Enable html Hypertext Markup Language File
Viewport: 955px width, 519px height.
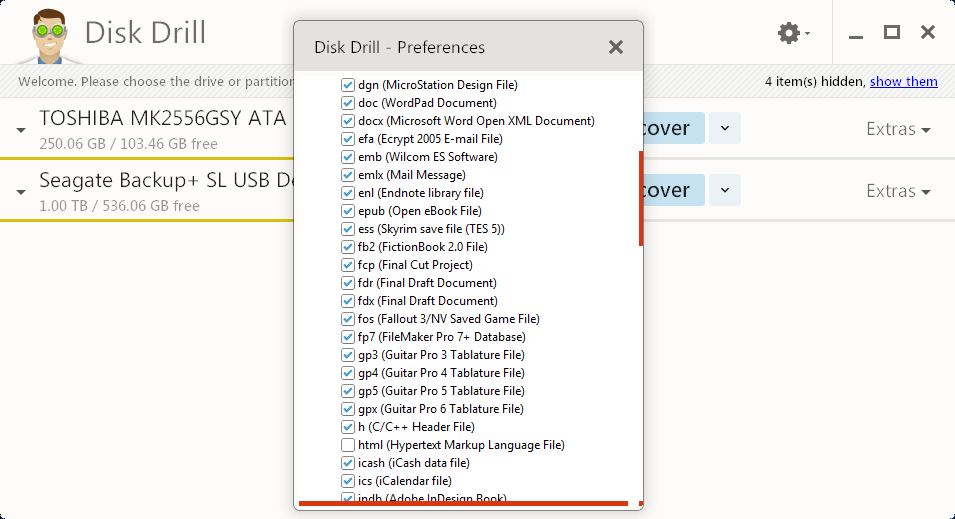(x=348, y=445)
